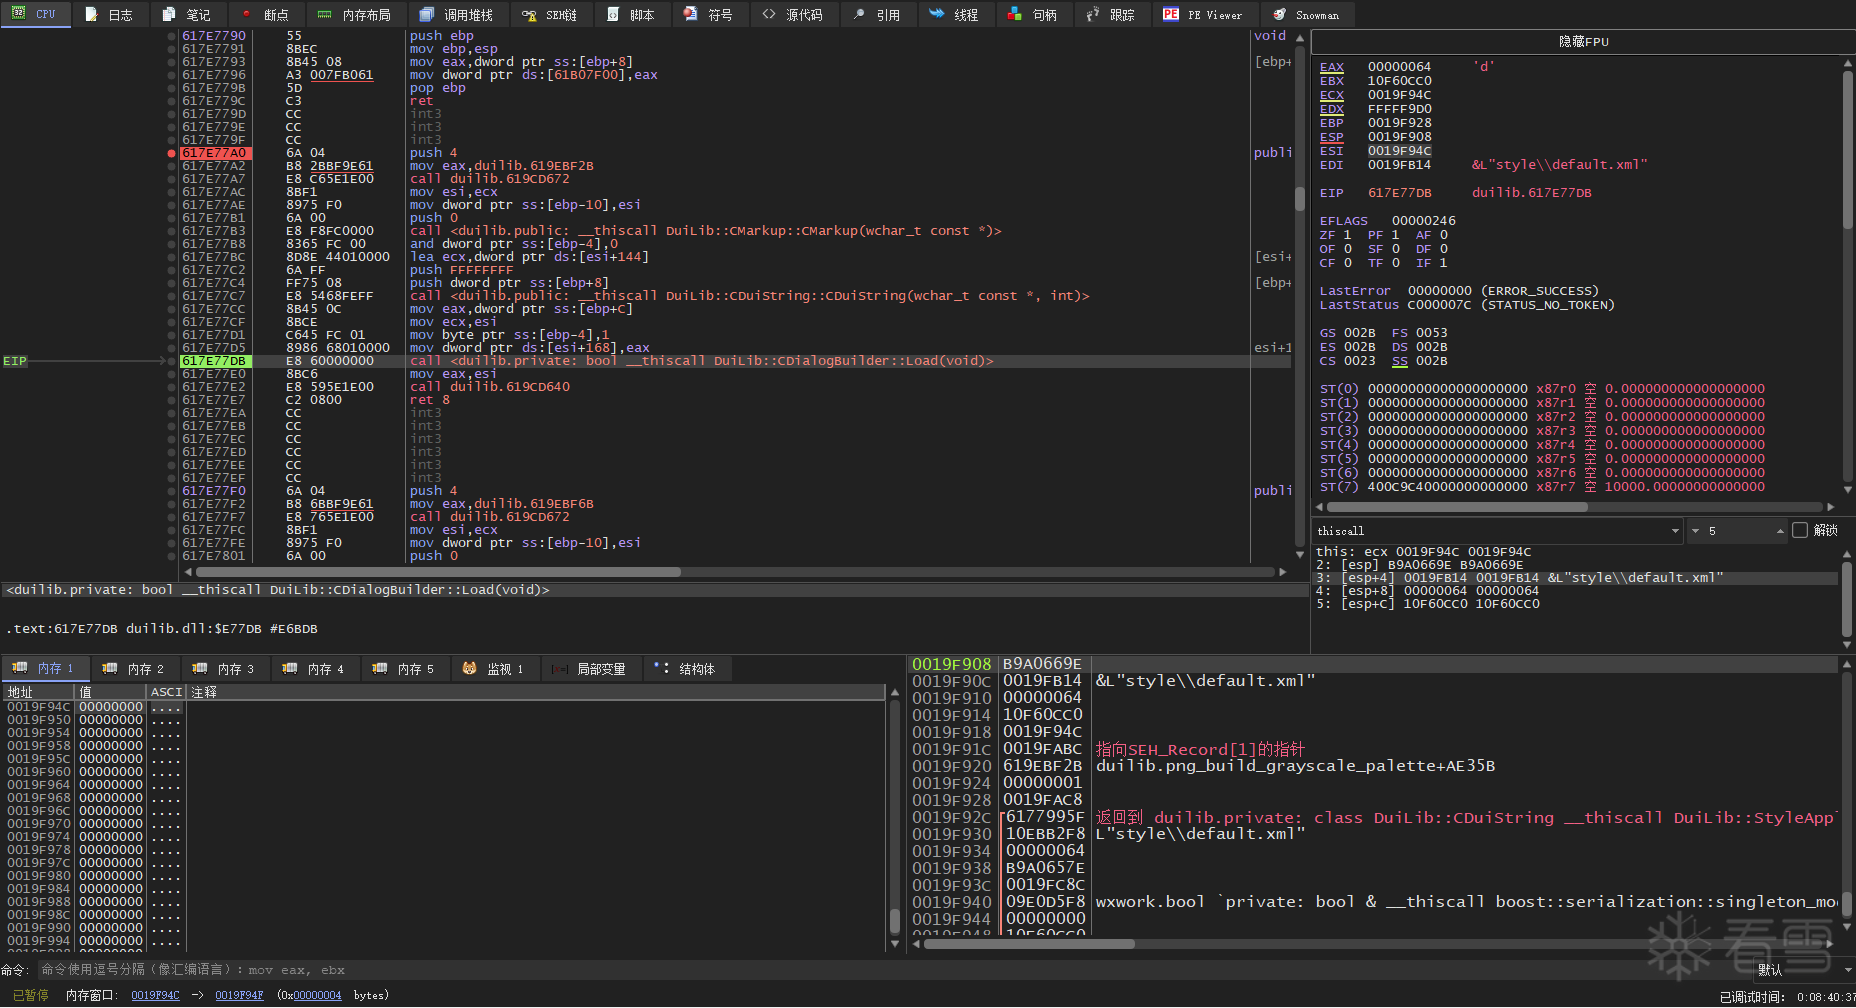Toggle breakpoint bullet at address 617E77E7
Viewport: 1856px width, 1008px height.
(x=172, y=400)
